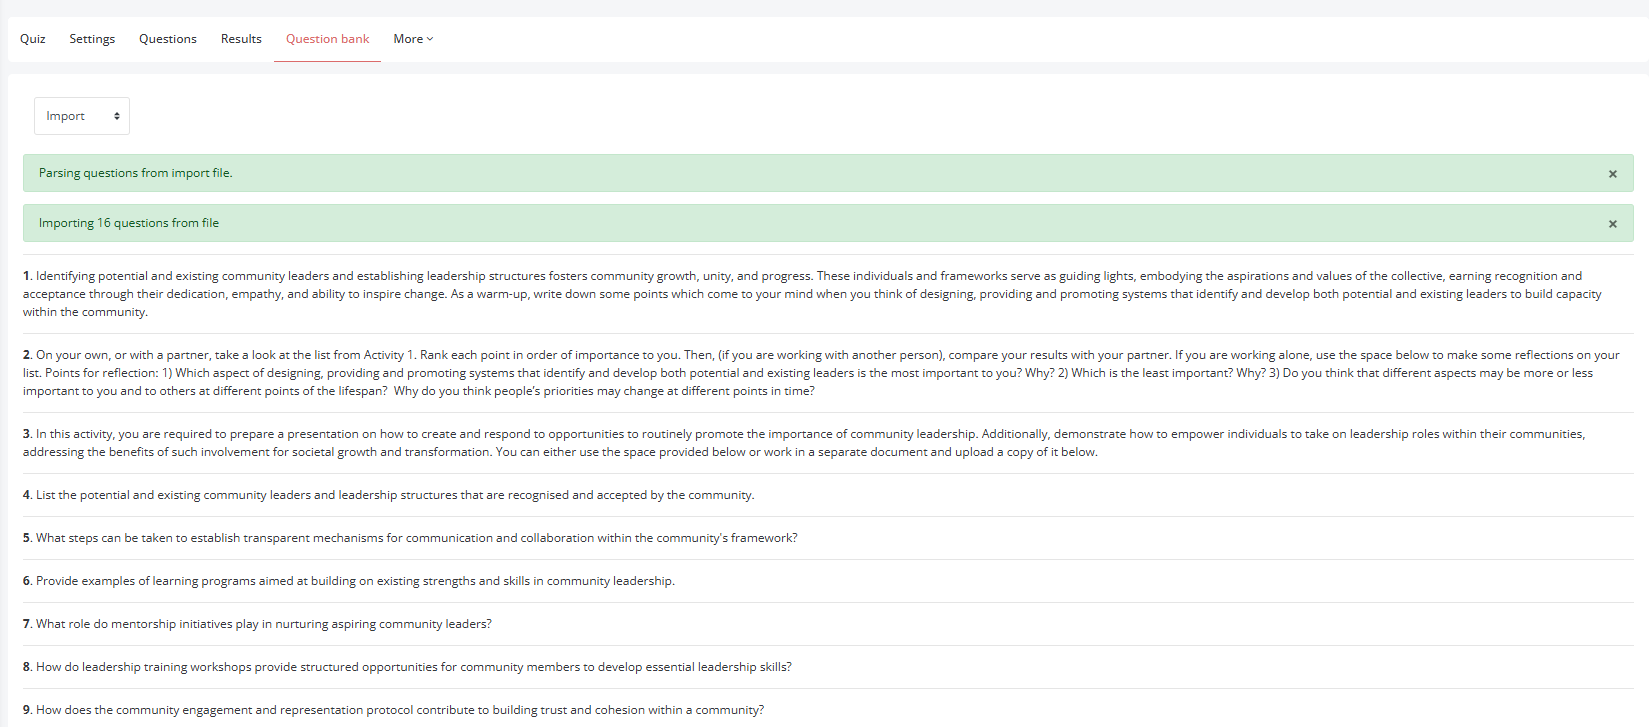Click question 8 about leadership training workshops
This screenshot has width=1649, height=727.
(x=407, y=667)
